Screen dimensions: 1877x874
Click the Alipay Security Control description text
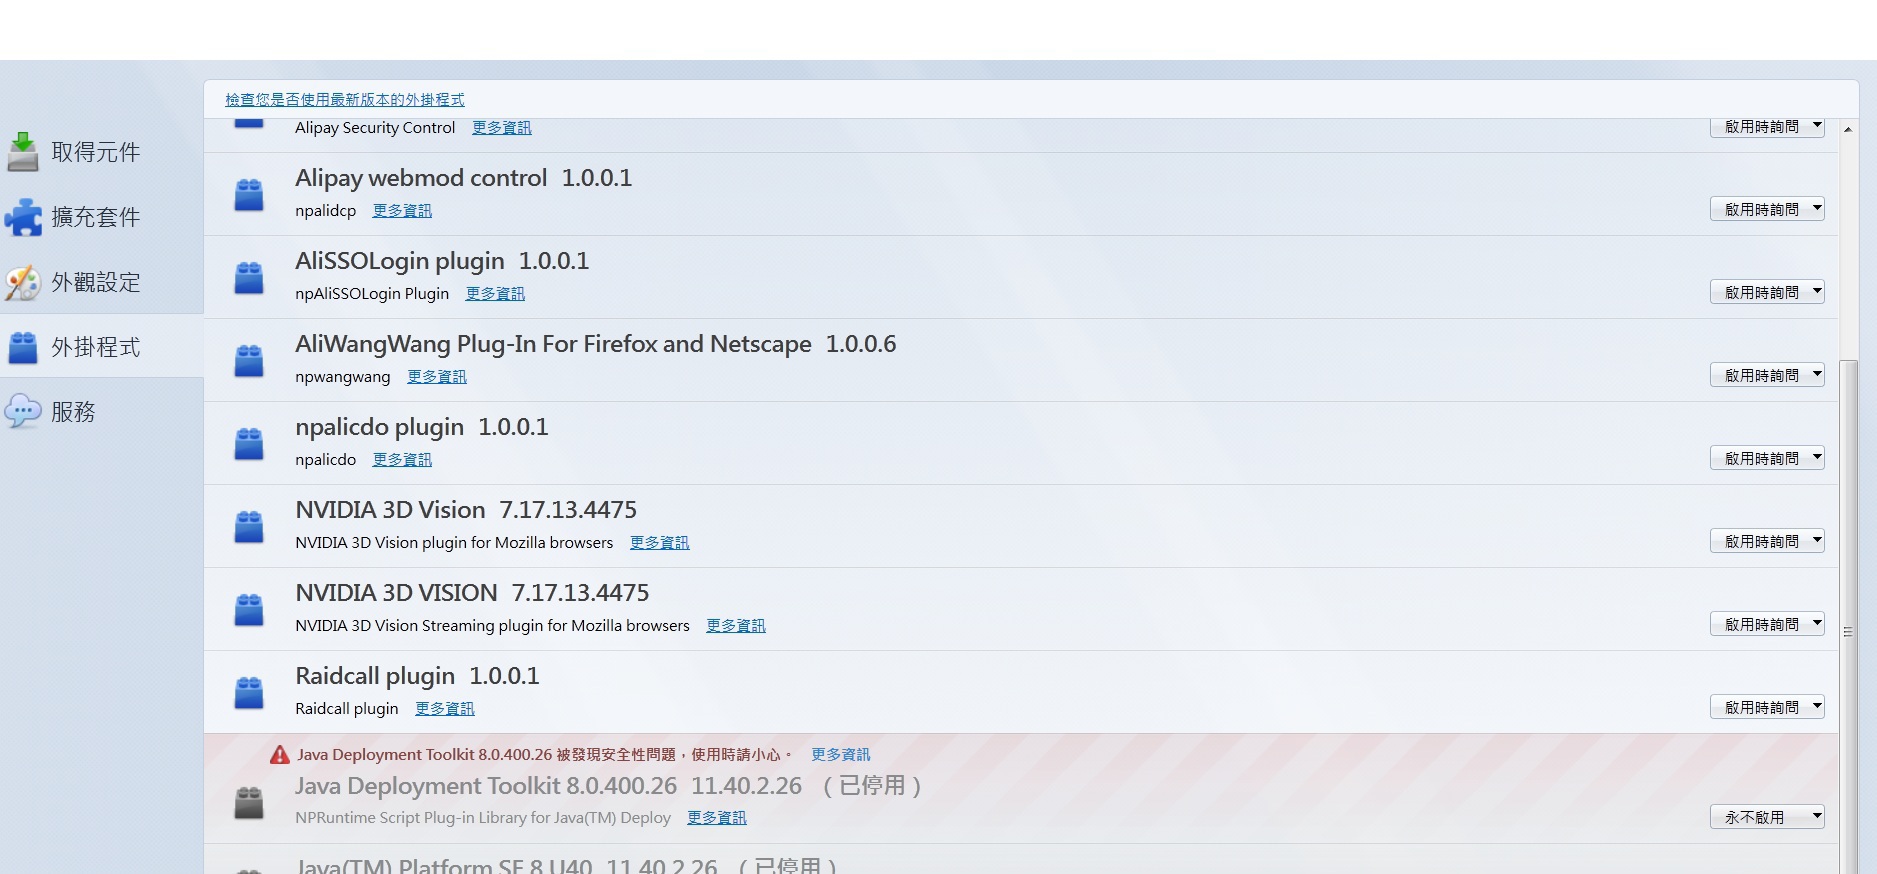click(x=375, y=128)
